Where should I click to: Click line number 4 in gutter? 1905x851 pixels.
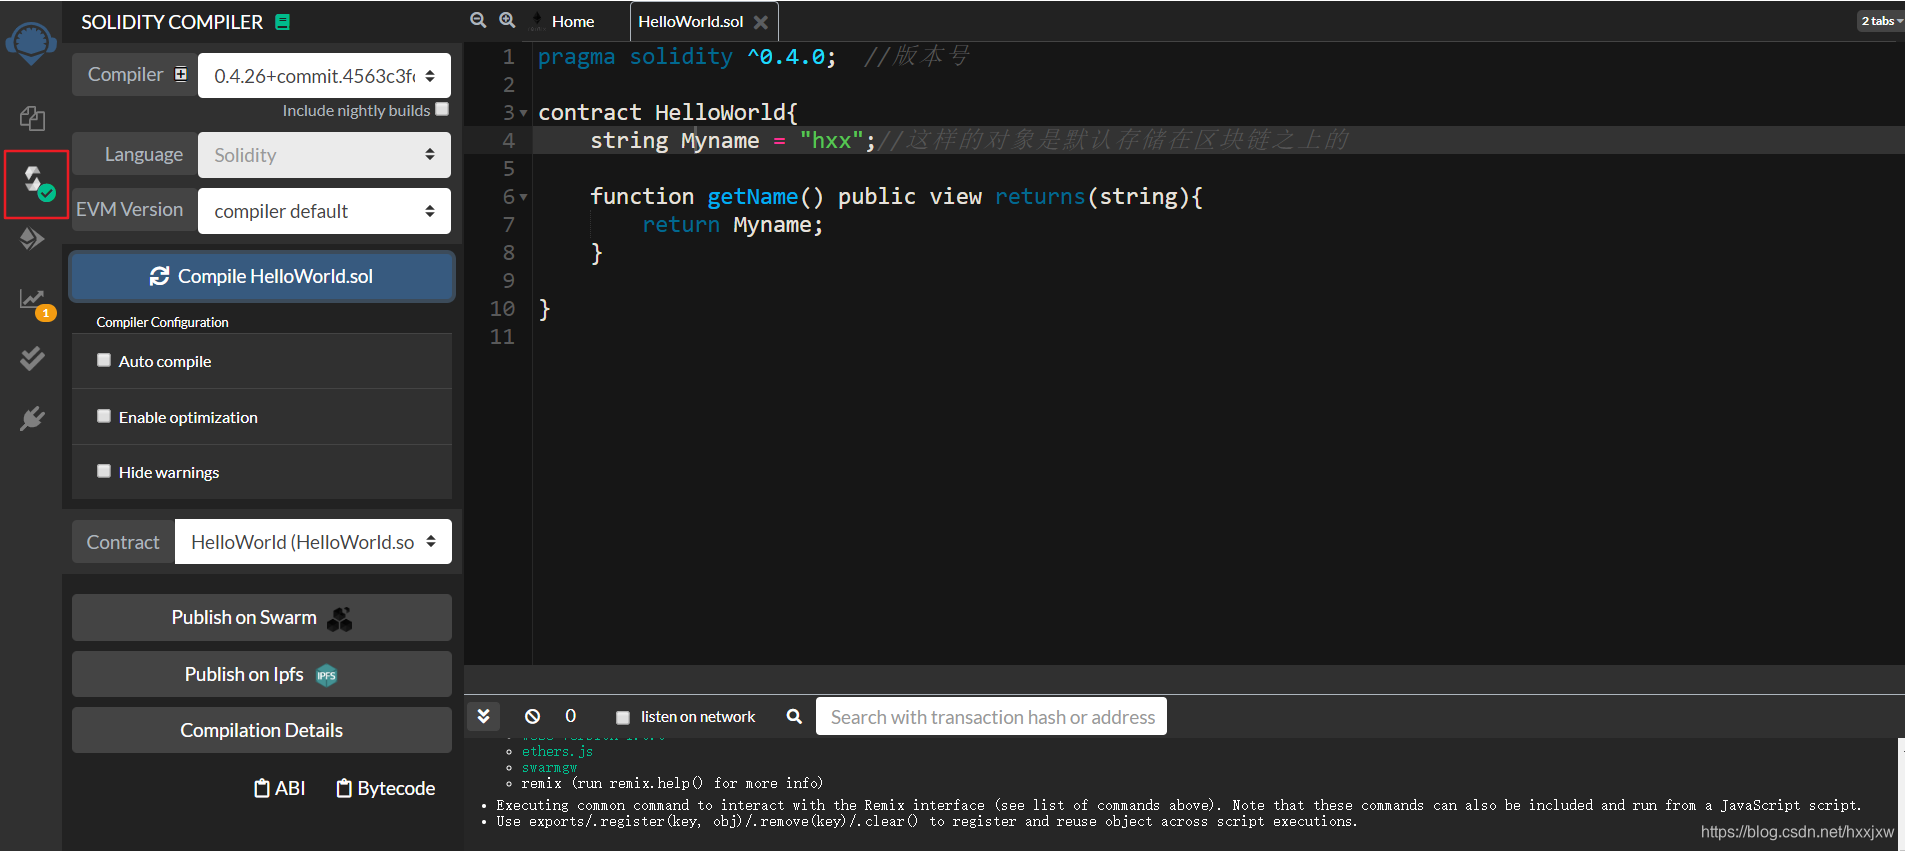tap(509, 141)
